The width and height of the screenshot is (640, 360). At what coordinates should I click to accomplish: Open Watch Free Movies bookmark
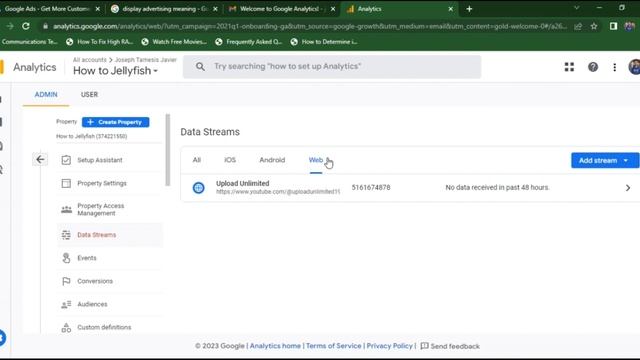tap(174, 42)
